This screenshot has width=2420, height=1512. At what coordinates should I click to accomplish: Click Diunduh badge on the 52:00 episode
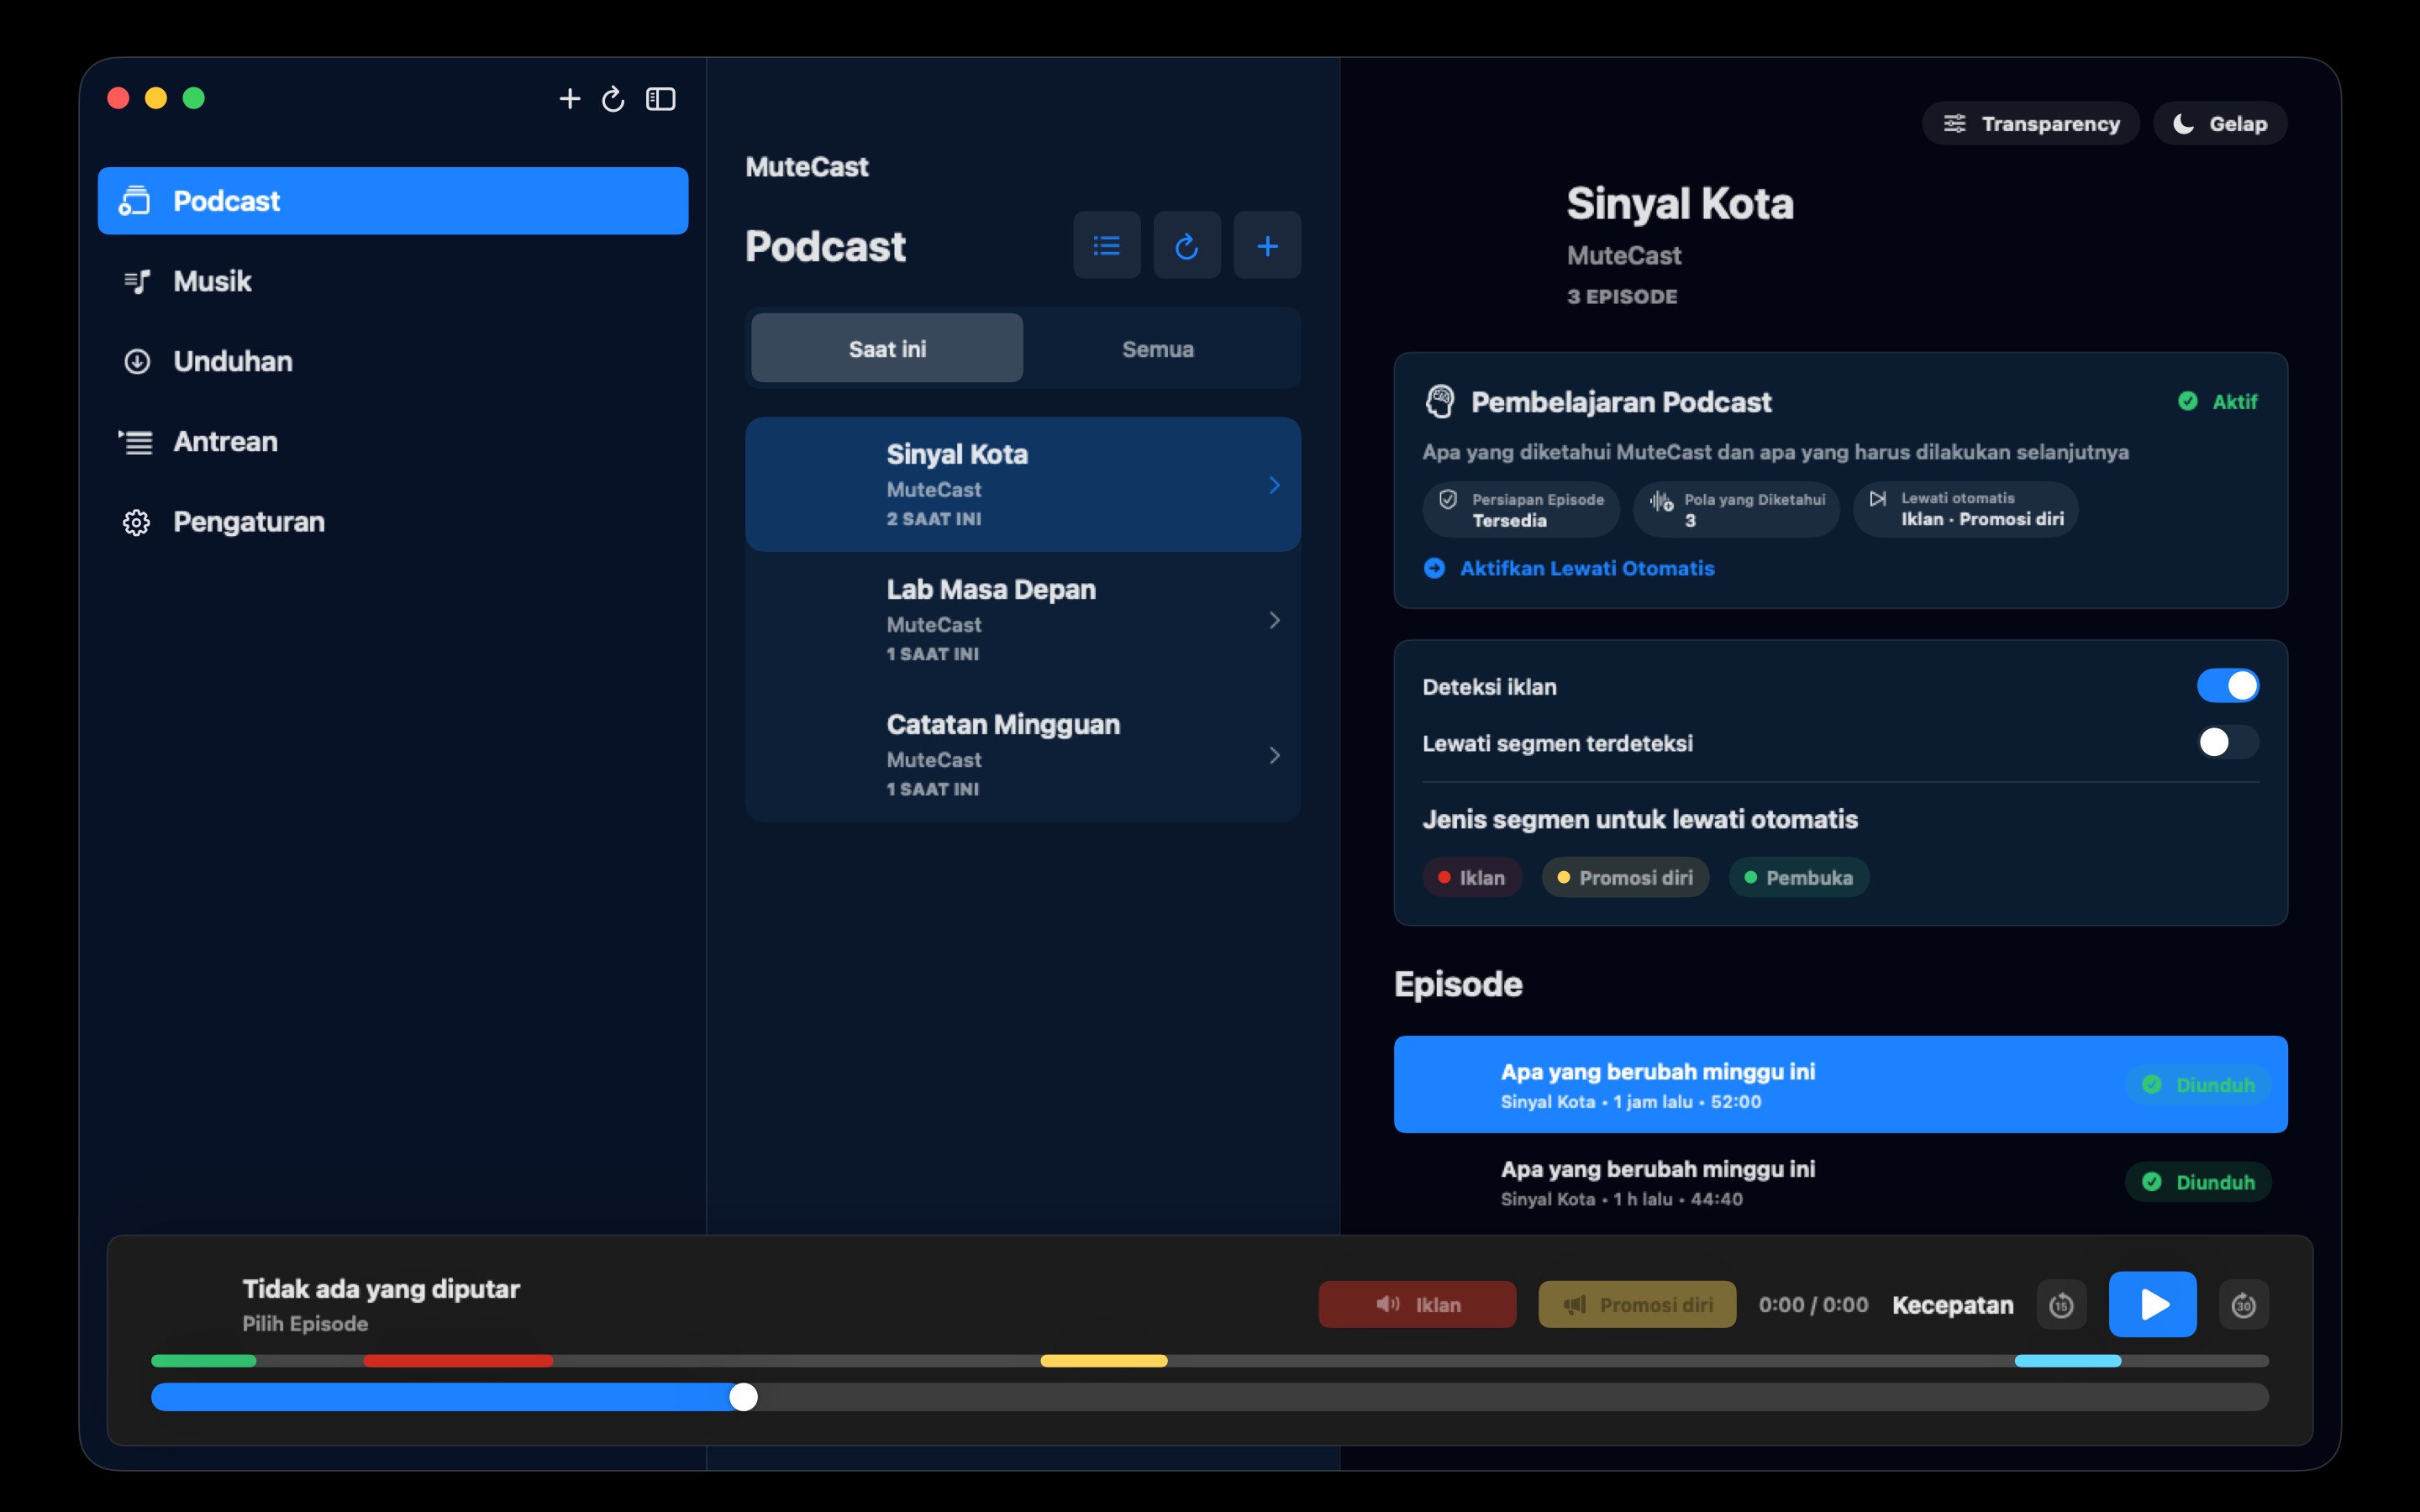2198,1085
